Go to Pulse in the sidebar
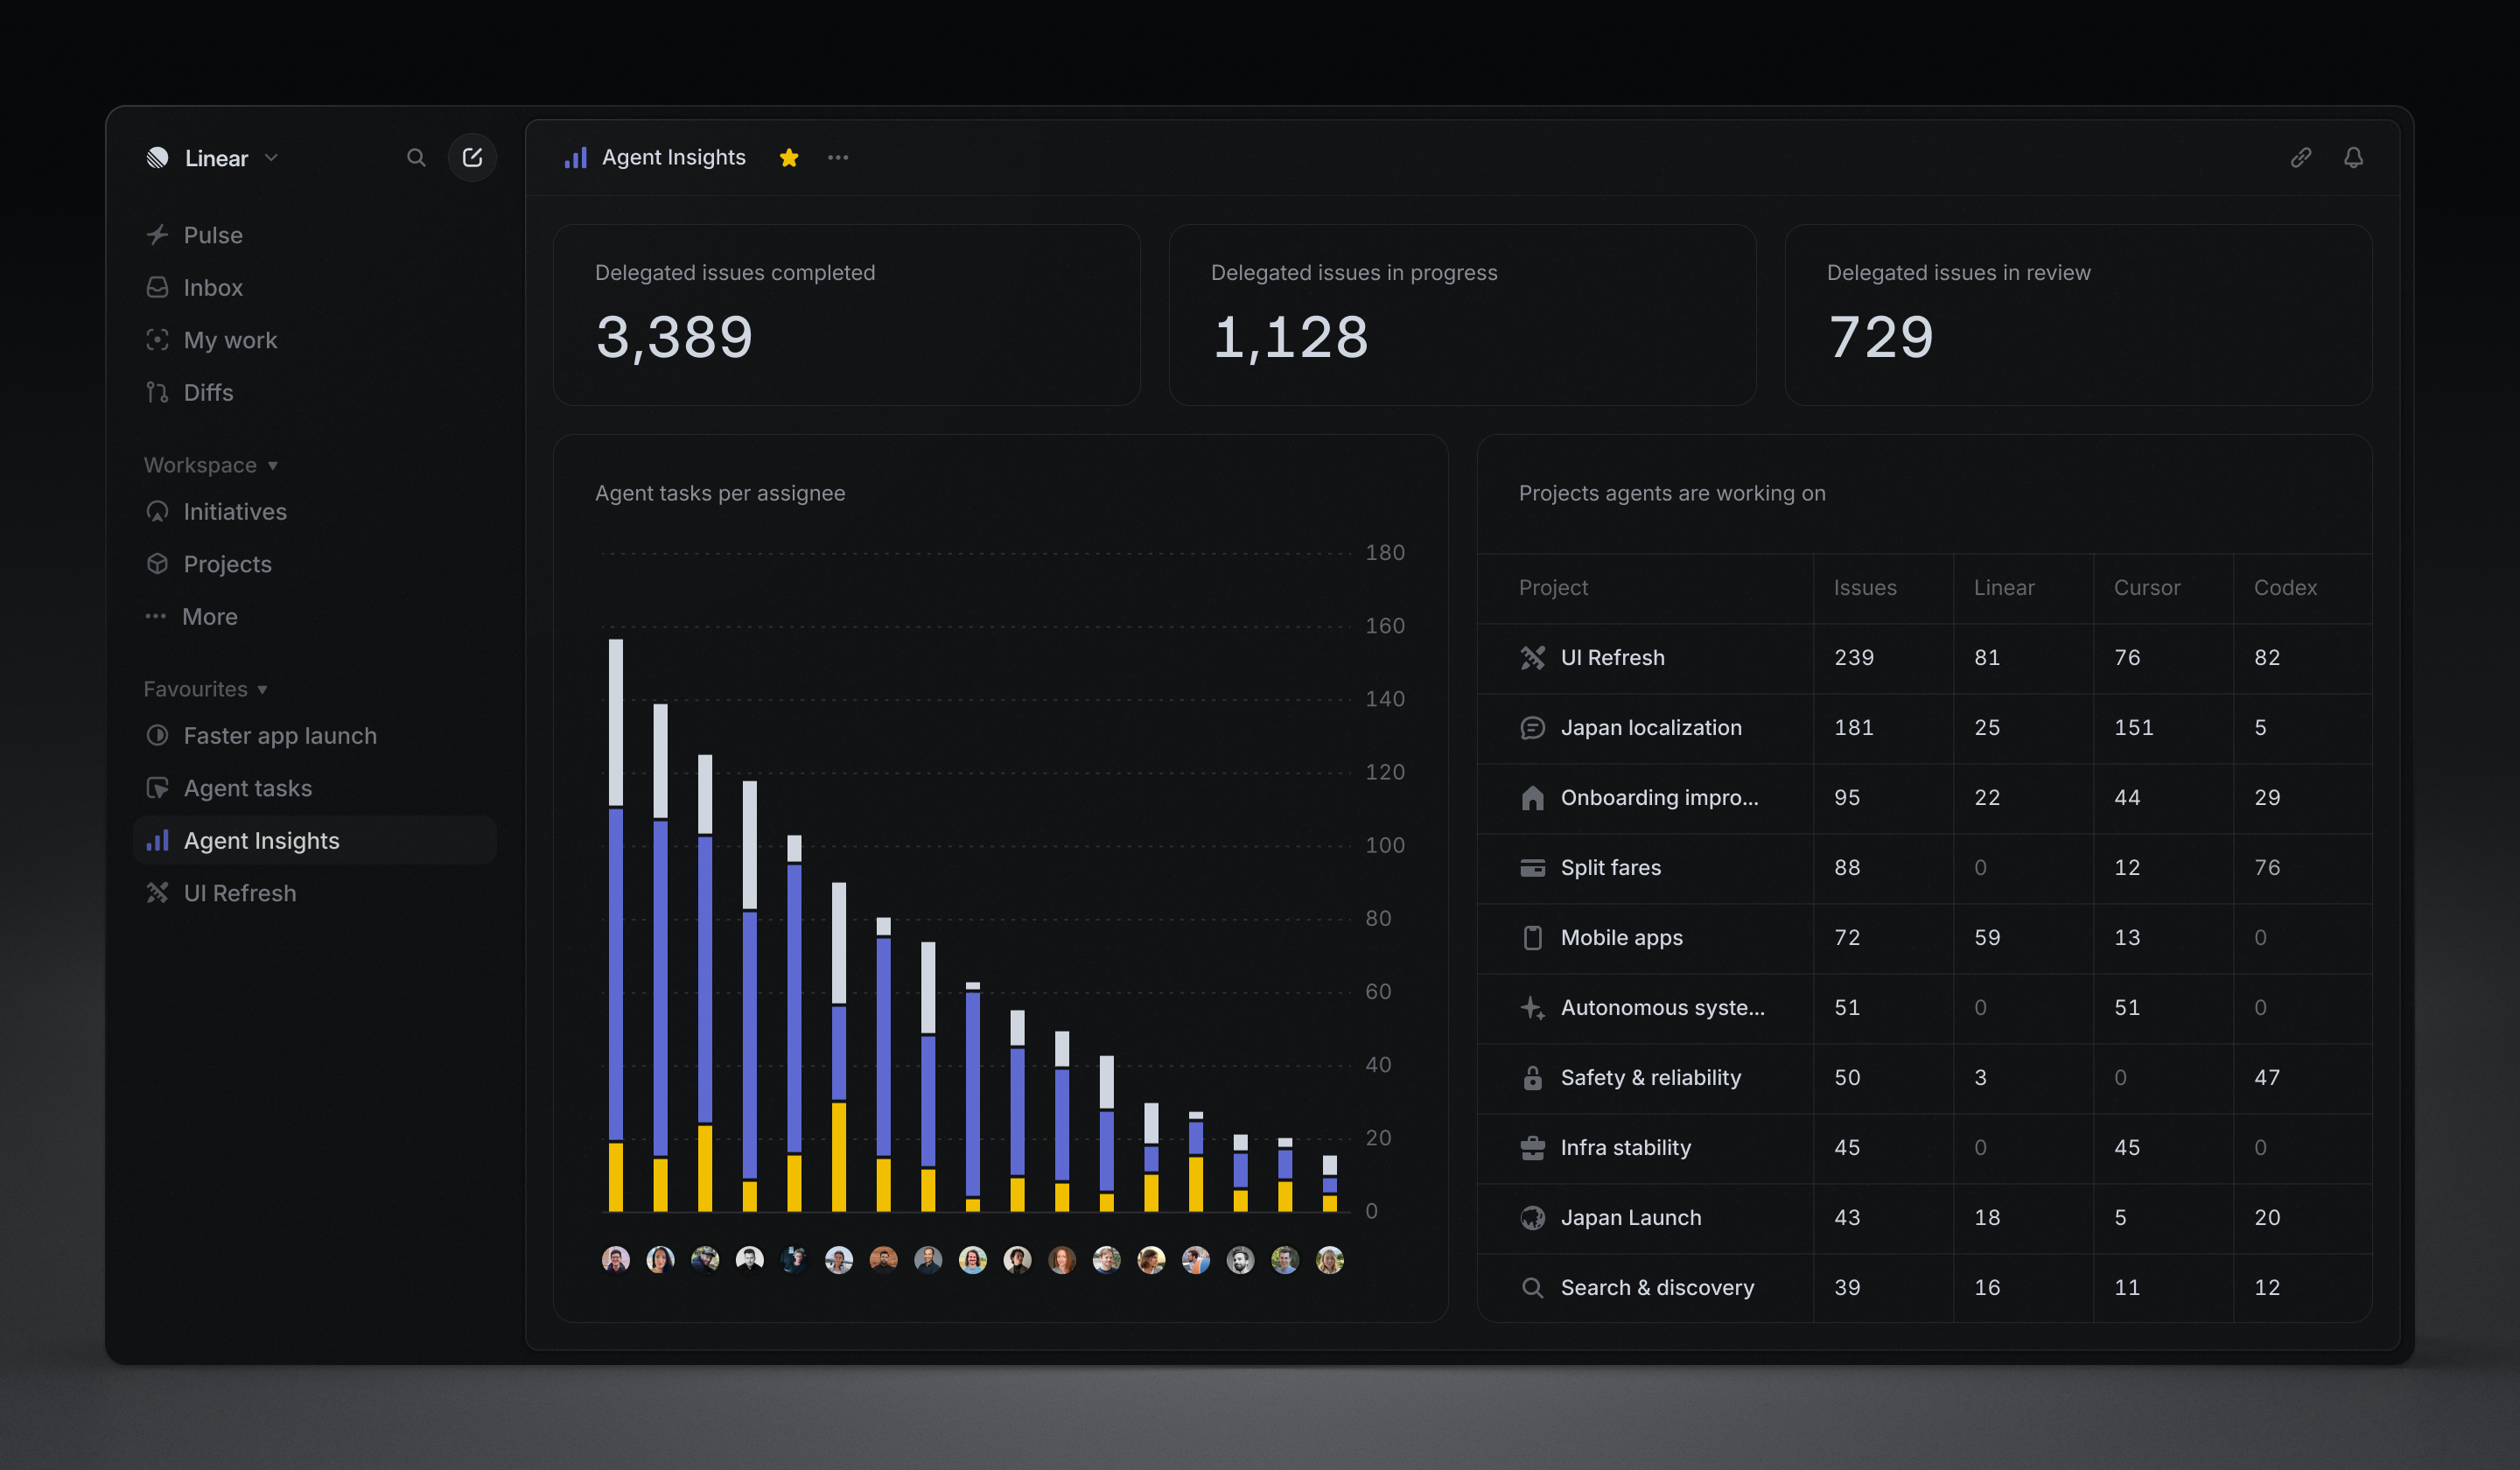Image resolution: width=2520 pixels, height=1470 pixels. pyautogui.click(x=314, y=235)
